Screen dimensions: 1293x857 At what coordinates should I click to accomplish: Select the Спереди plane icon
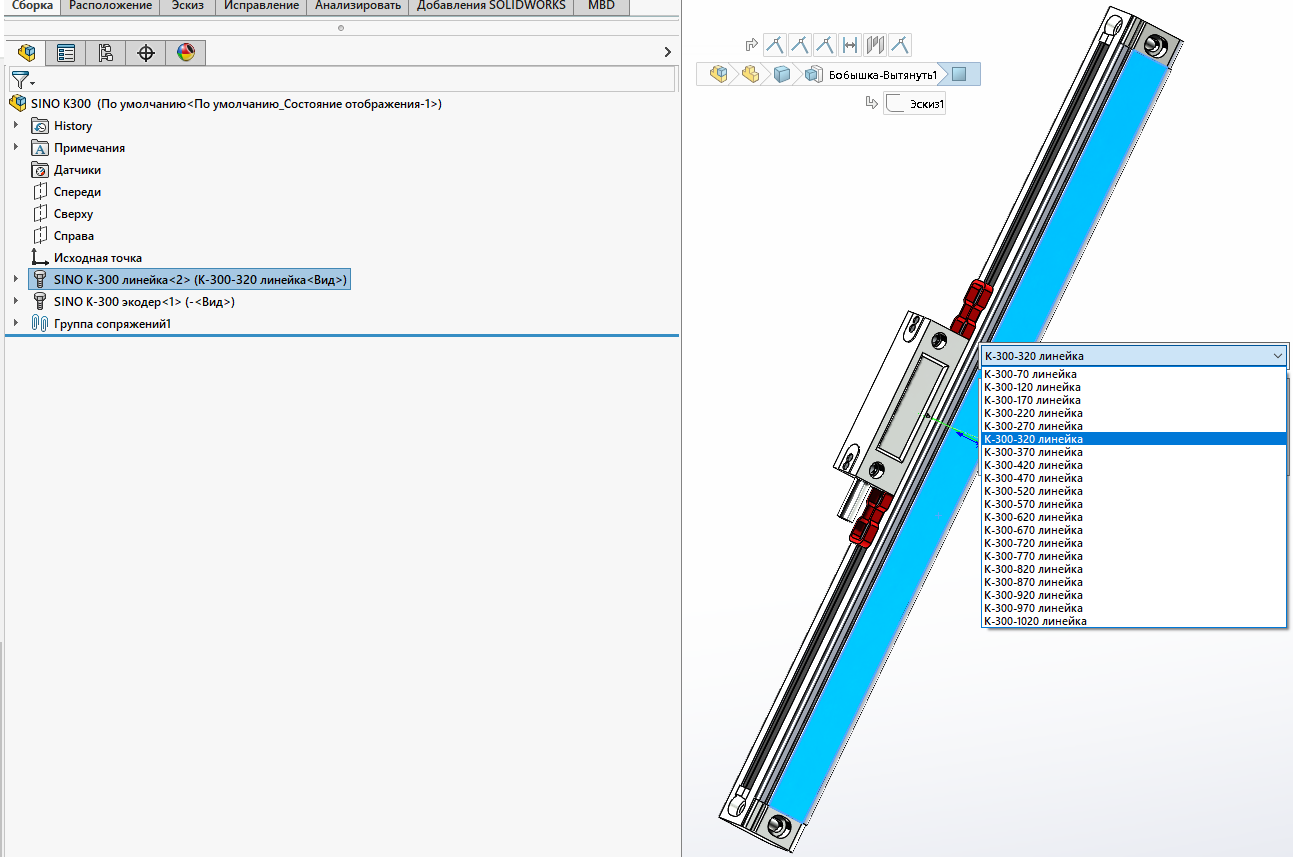click(40, 192)
